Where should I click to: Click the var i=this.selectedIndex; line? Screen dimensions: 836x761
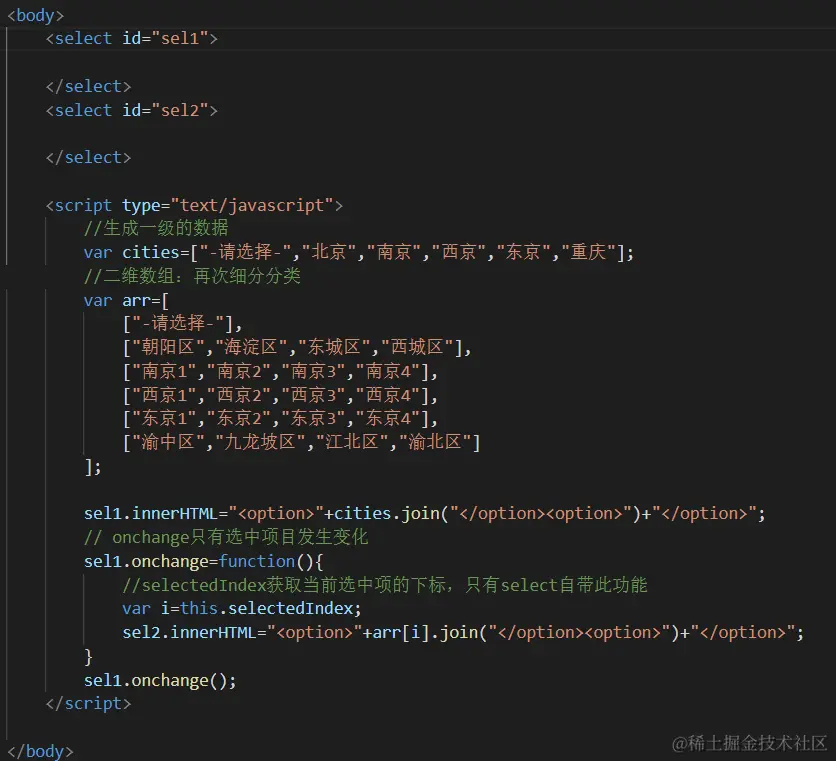(x=242, y=608)
